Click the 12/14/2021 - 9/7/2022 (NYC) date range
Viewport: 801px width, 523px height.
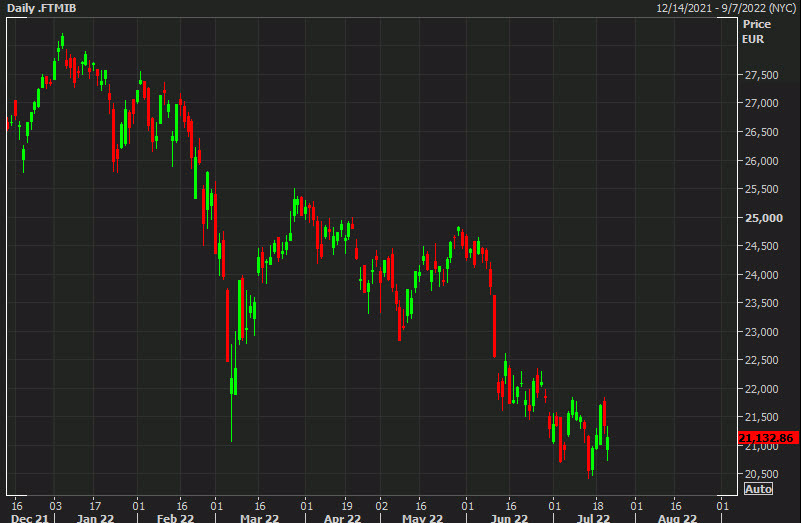tap(726, 8)
